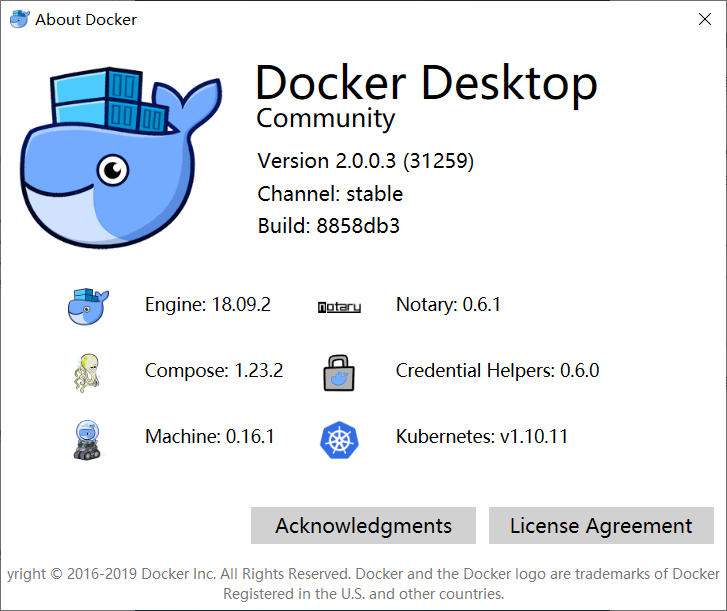Click the 'Notary: 0.6.1' text
The height and width of the screenshot is (611, 727).
[x=448, y=305]
